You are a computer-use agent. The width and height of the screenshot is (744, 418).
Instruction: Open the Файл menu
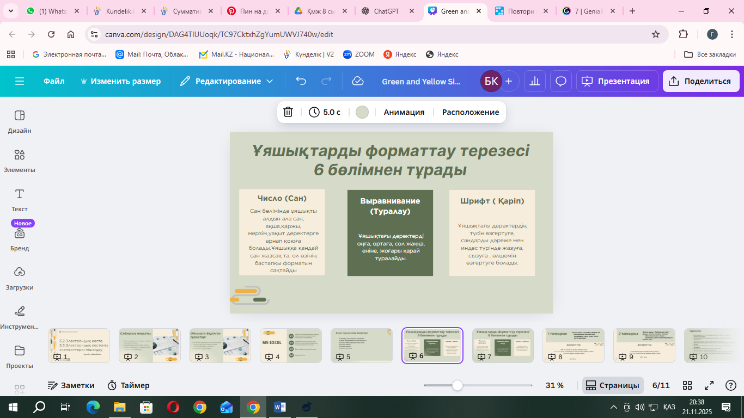[54, 81]
